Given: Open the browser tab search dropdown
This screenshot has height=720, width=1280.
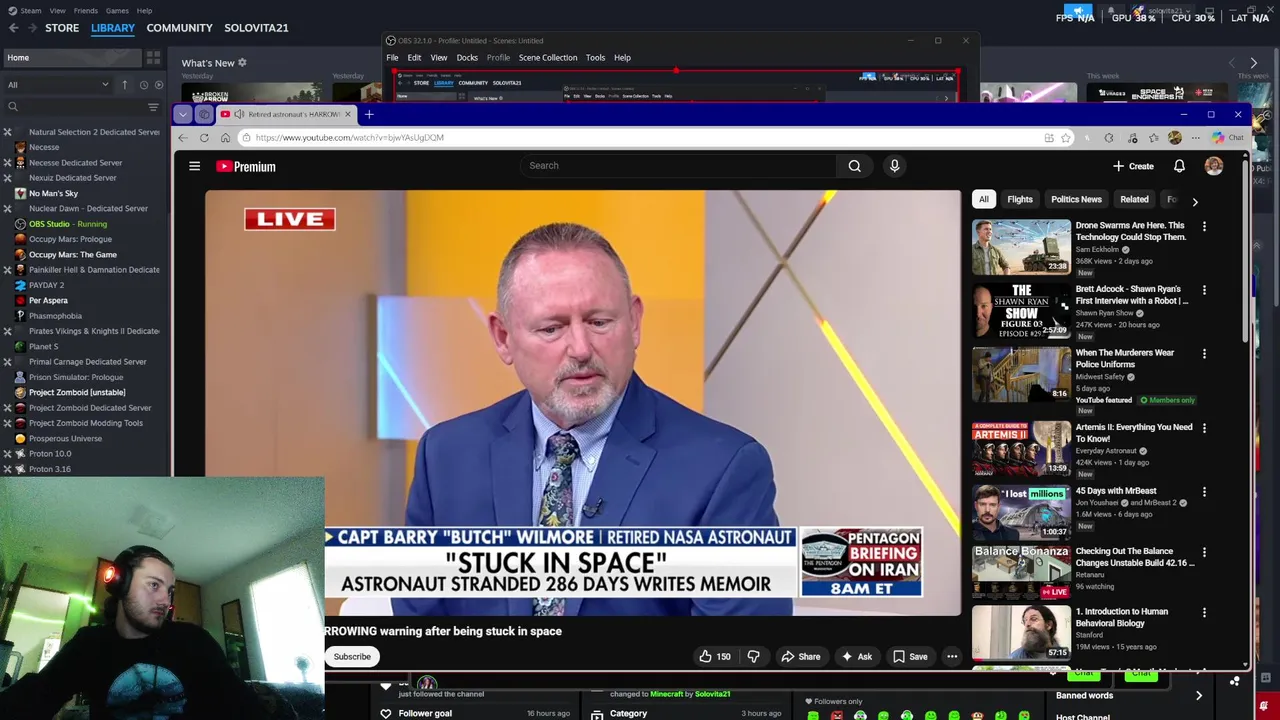Looking at the screenshot, I should tap(183, 114).
